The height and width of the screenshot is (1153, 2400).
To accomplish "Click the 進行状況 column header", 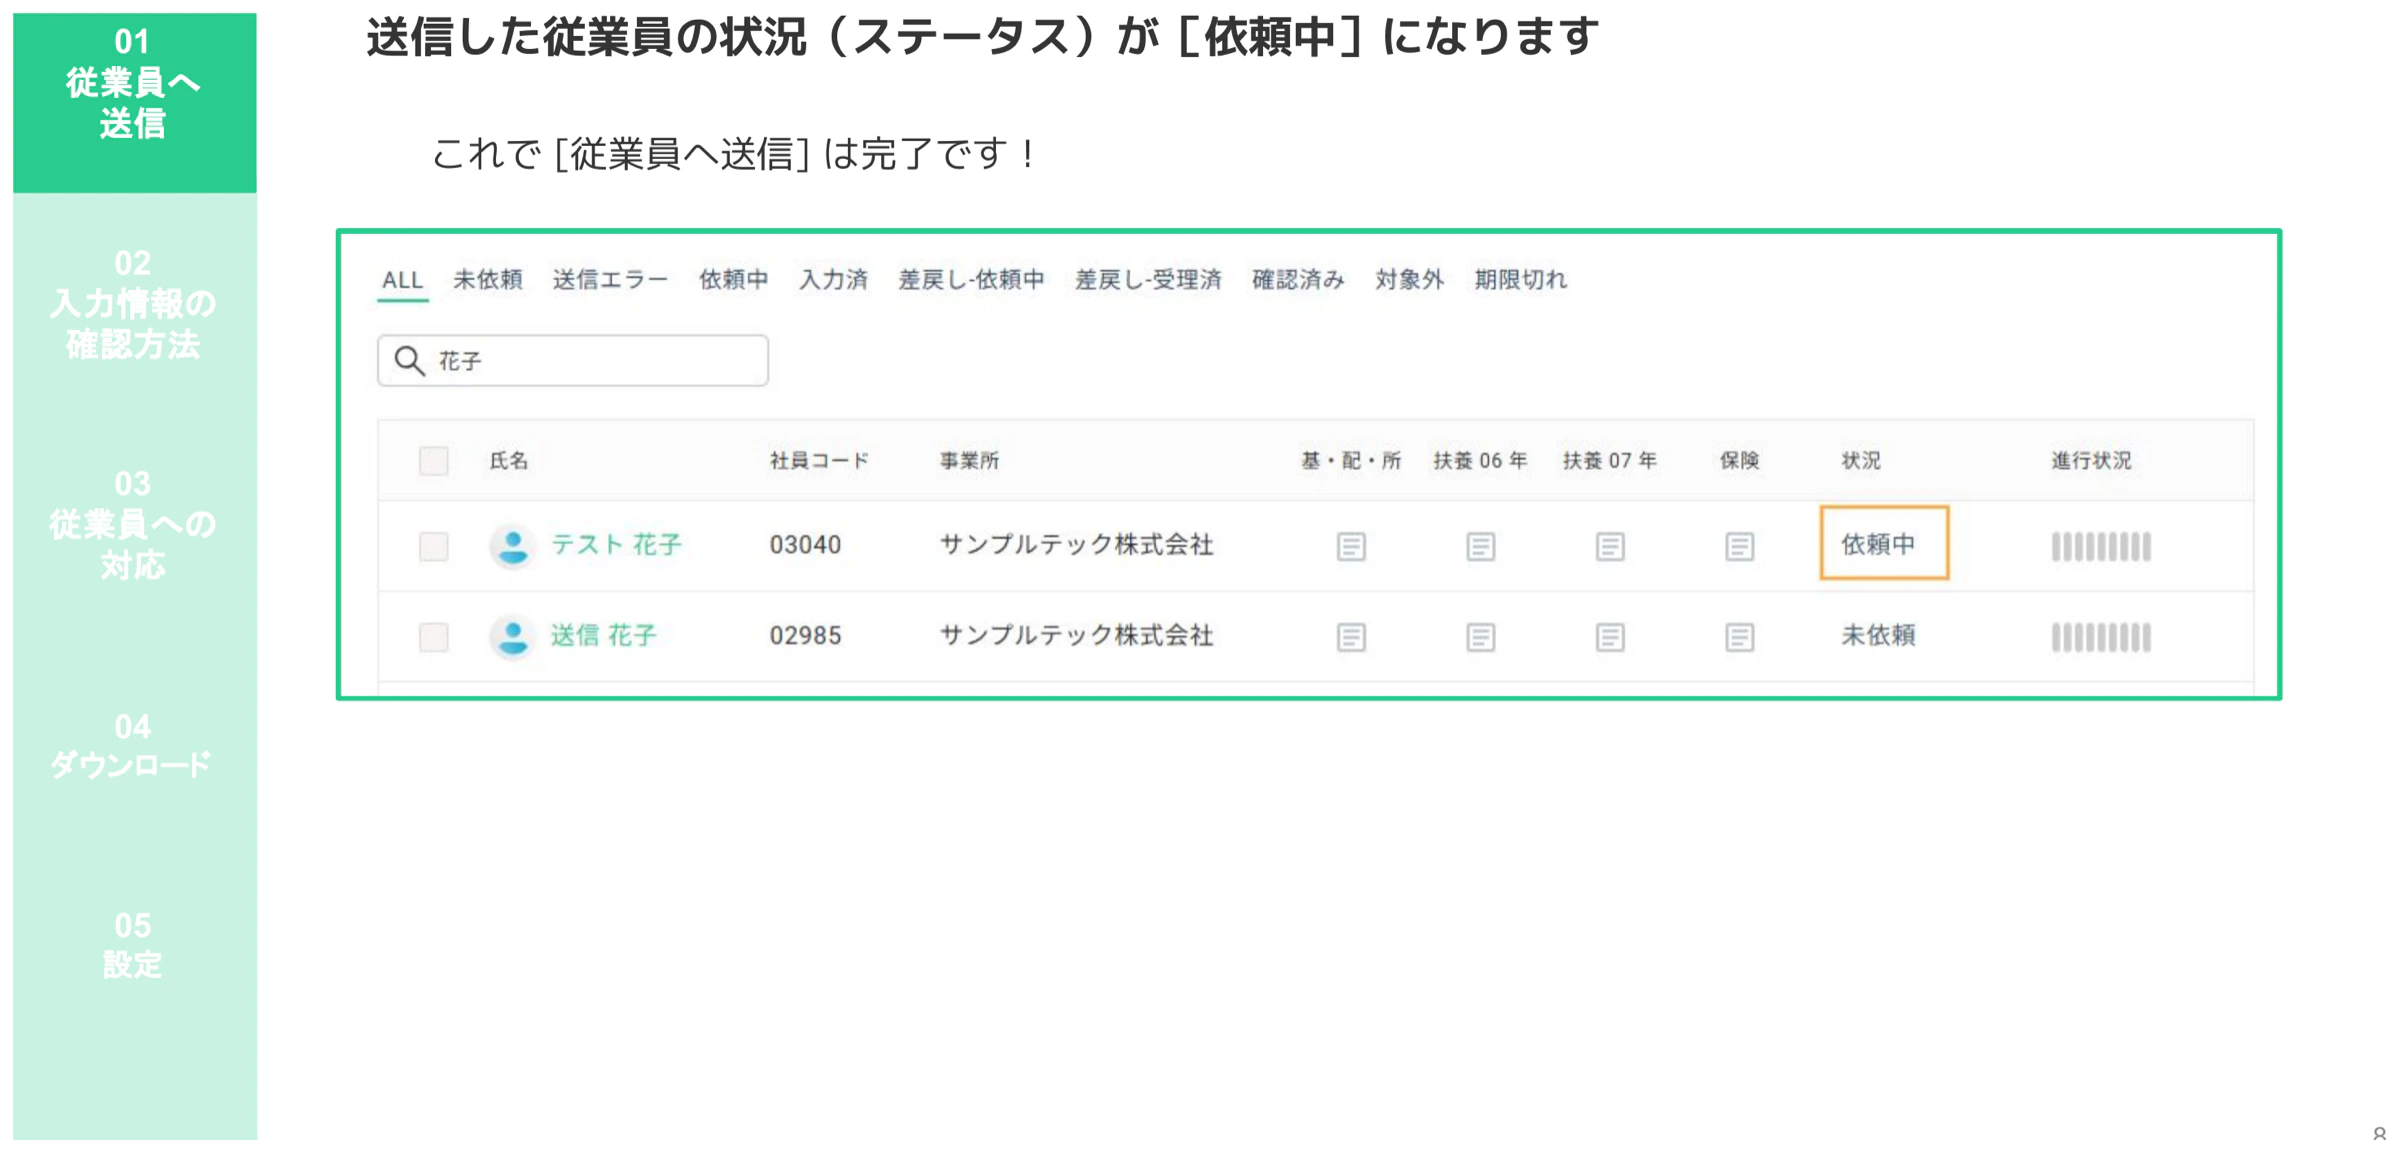I will pyautogui.click(x=2091, y=461).
